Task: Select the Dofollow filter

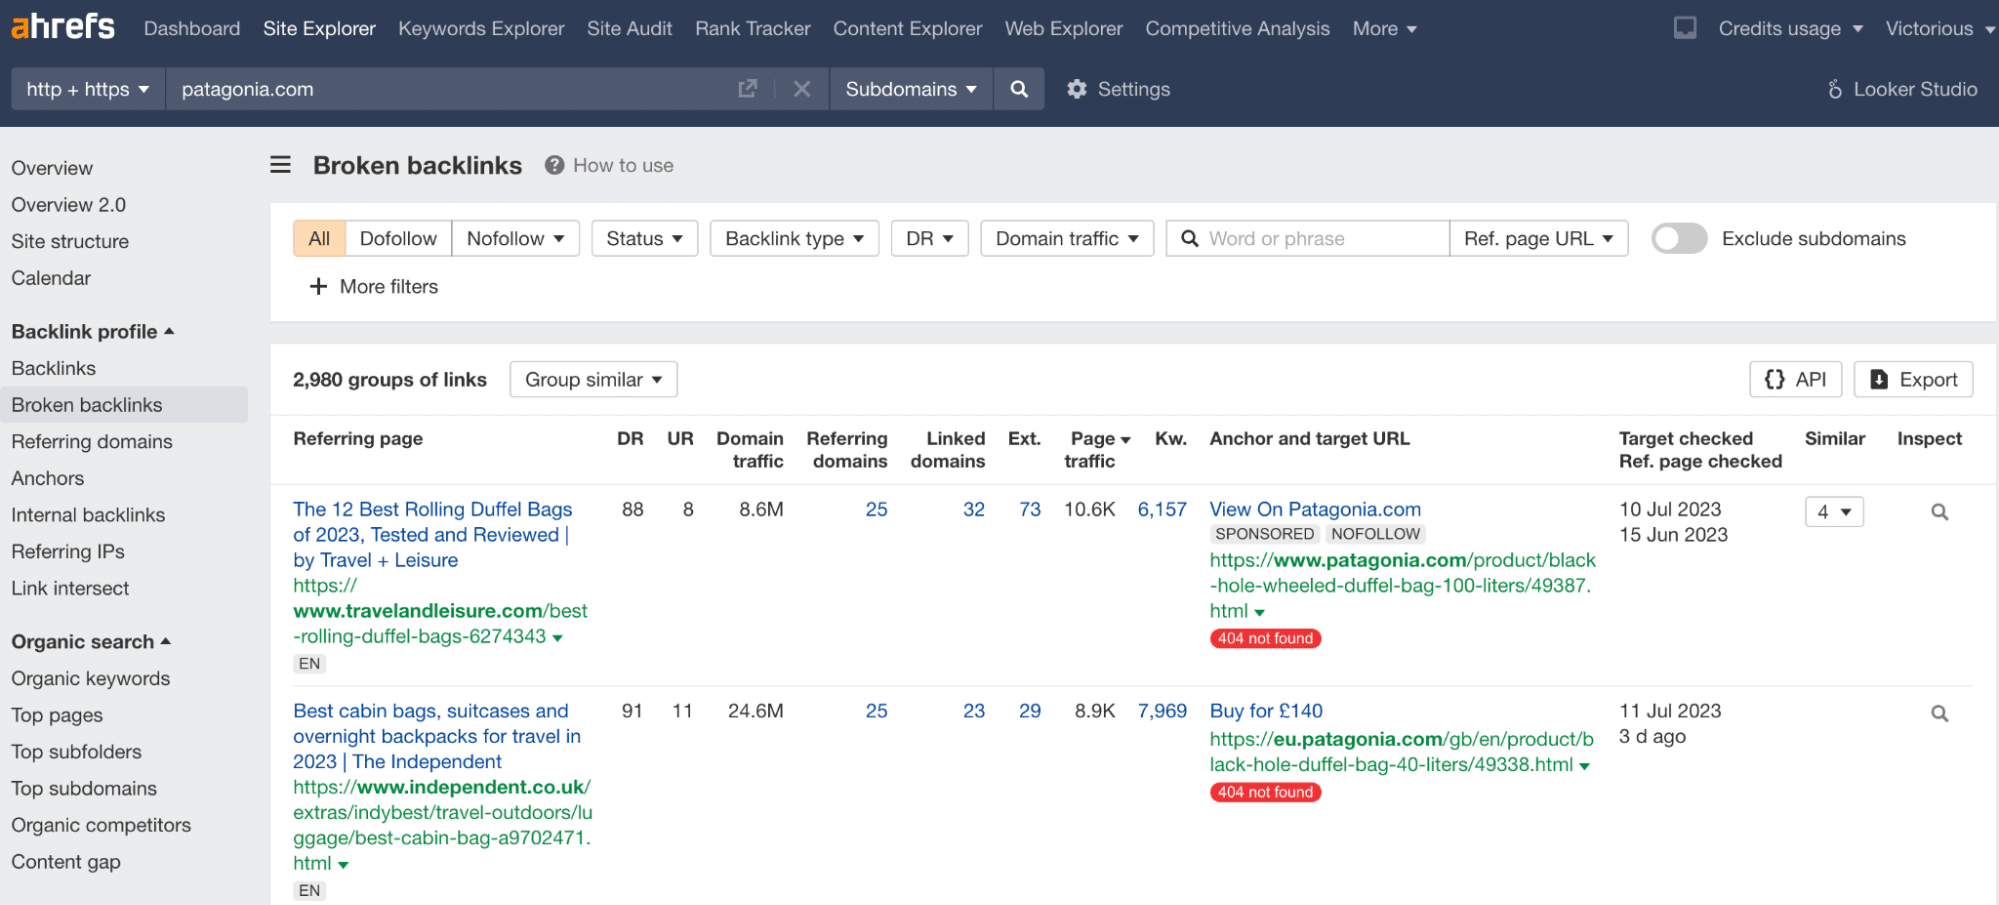Action: coord(398,238)
